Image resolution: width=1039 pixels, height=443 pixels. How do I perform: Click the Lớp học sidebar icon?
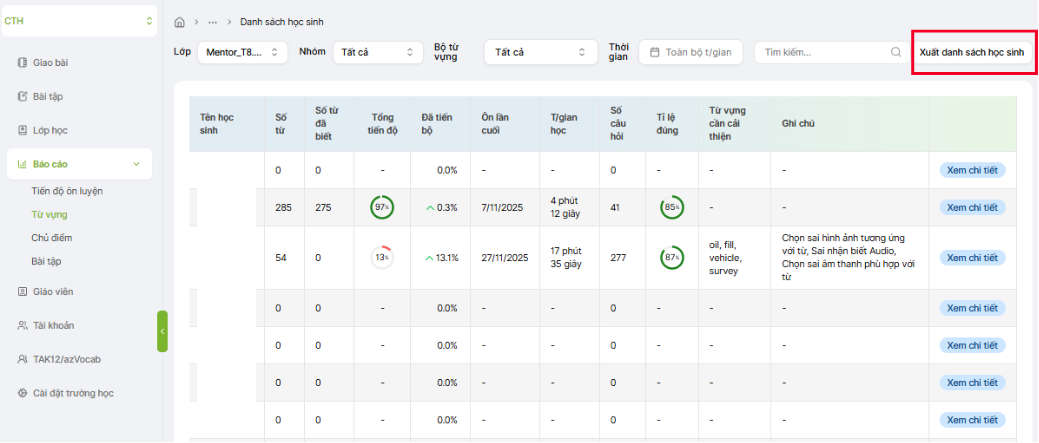22,130
